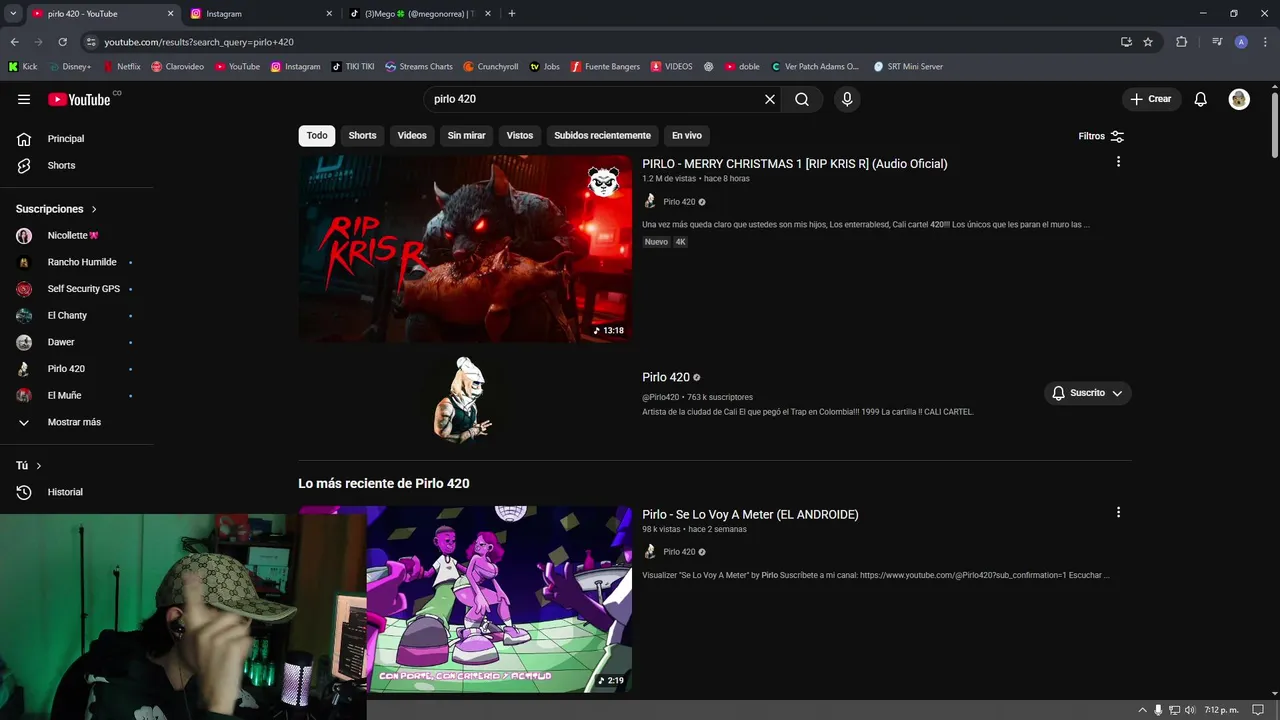Open Fuente Bangers bookmark

point(606,67)
